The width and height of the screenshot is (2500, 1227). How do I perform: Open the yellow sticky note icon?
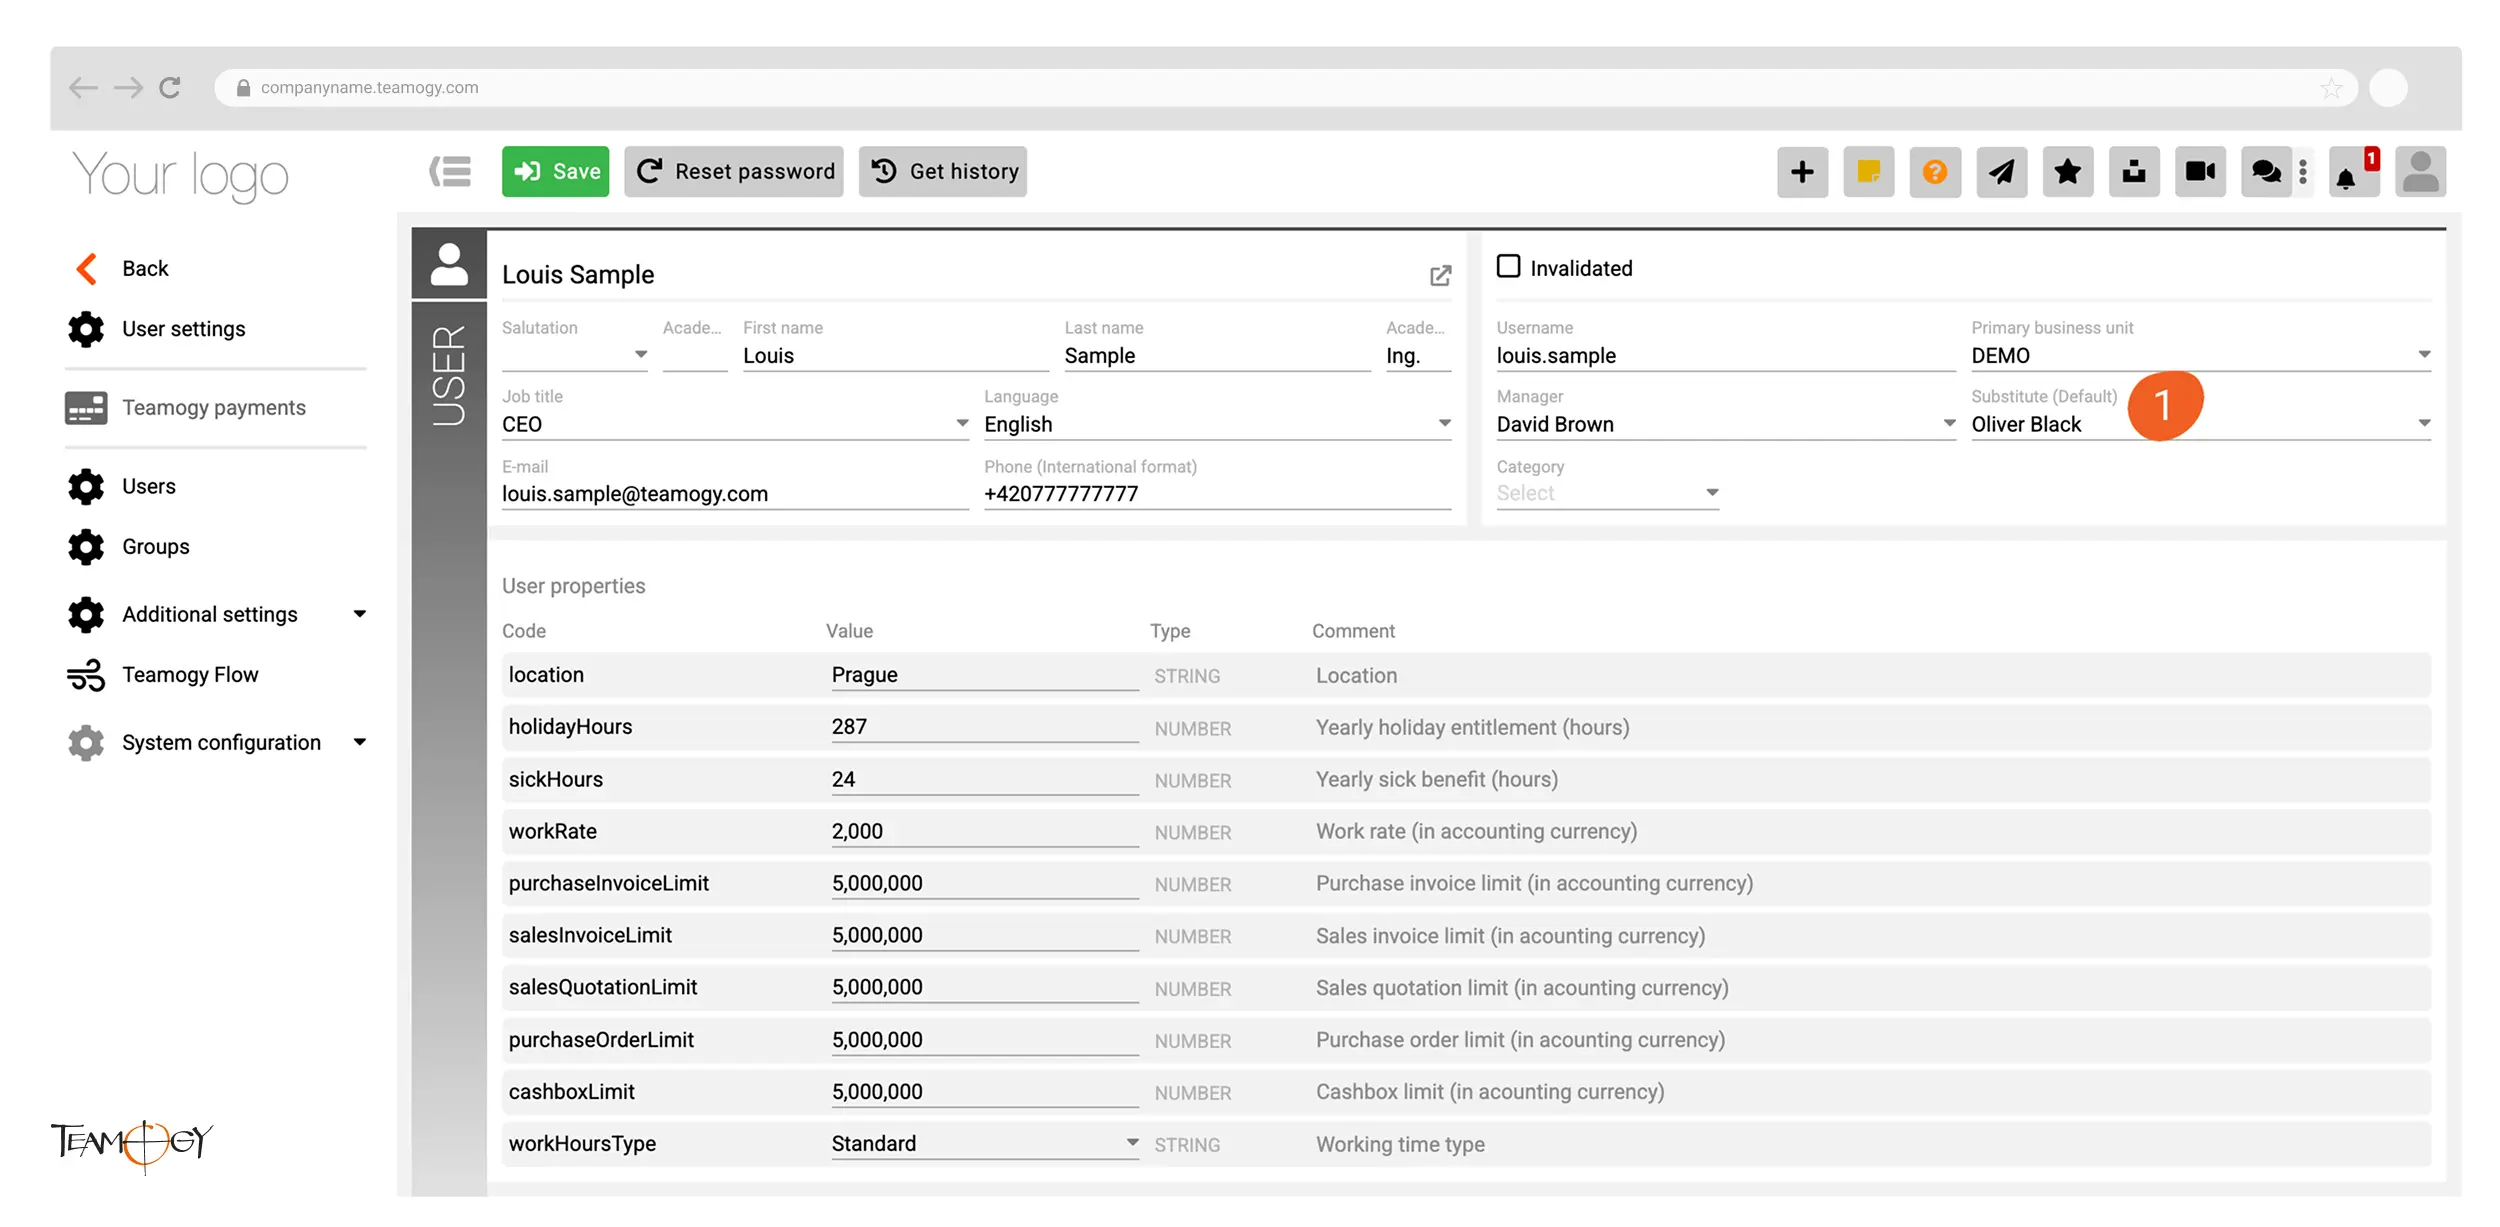click(x=1868, y=172)
